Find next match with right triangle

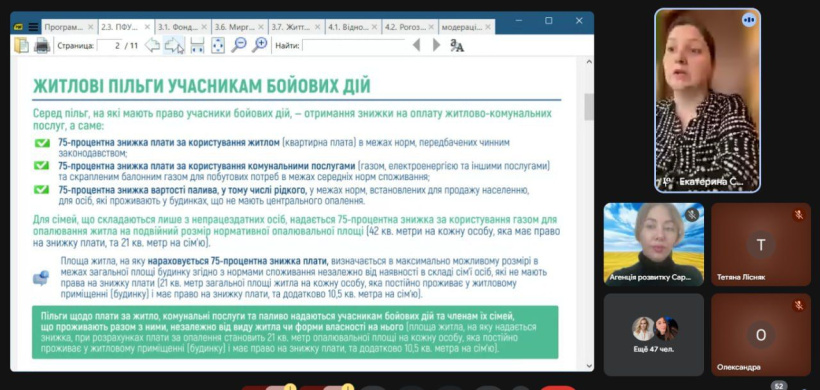click(x=436, y=45)
